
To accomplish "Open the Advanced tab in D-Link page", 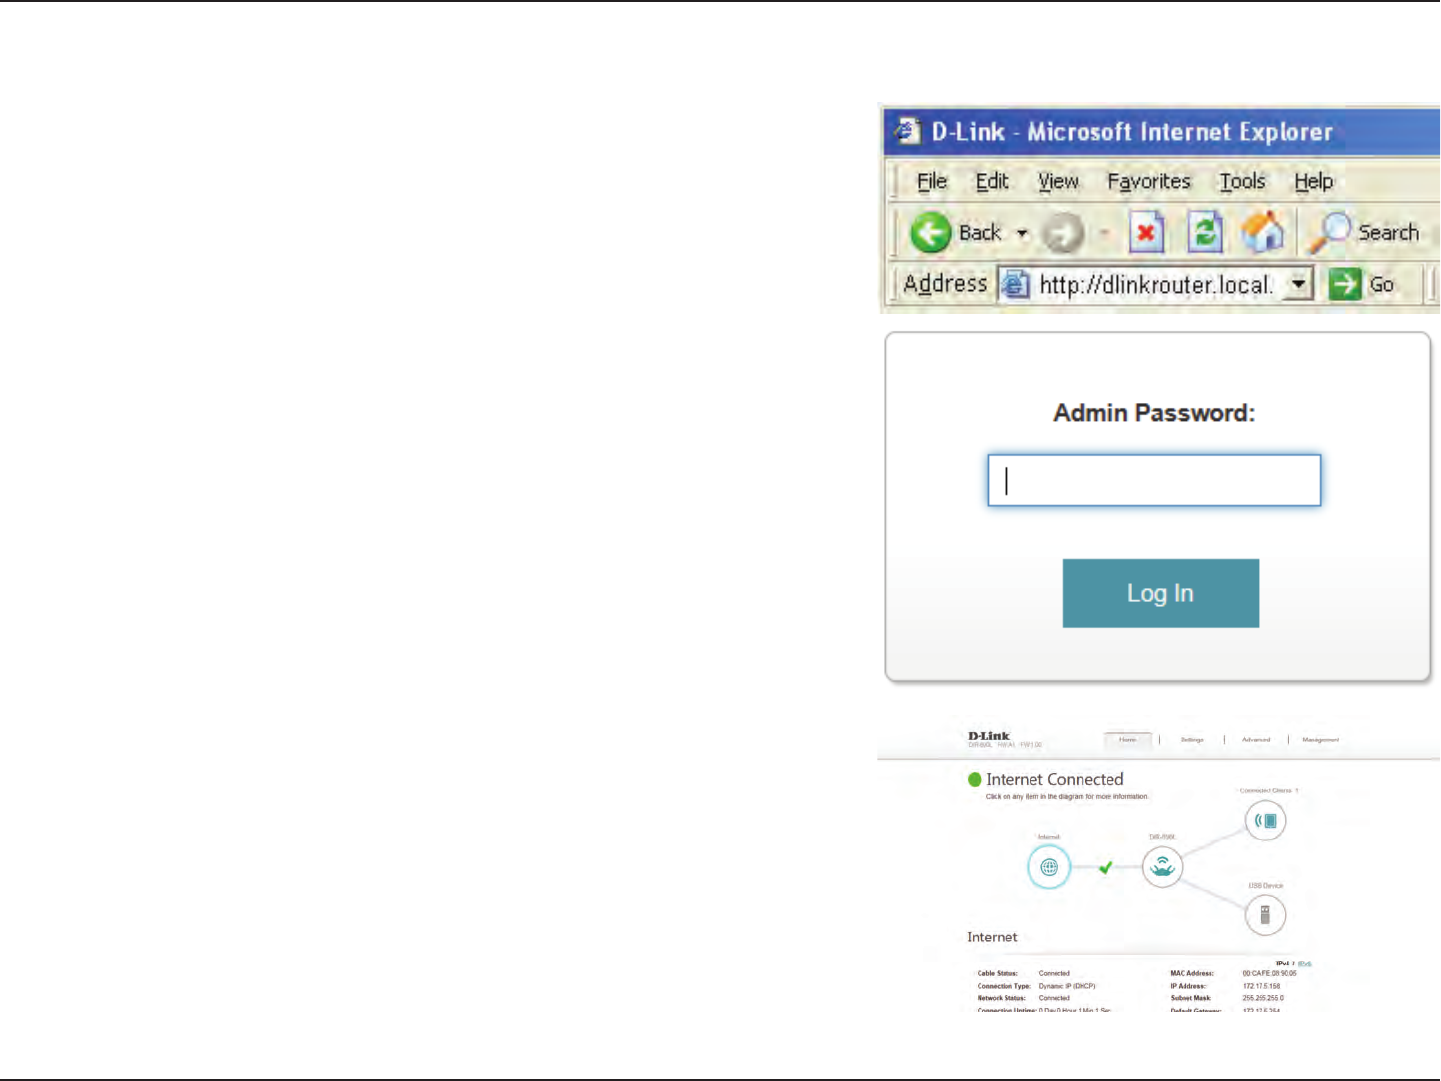I will click(1256, 740).
